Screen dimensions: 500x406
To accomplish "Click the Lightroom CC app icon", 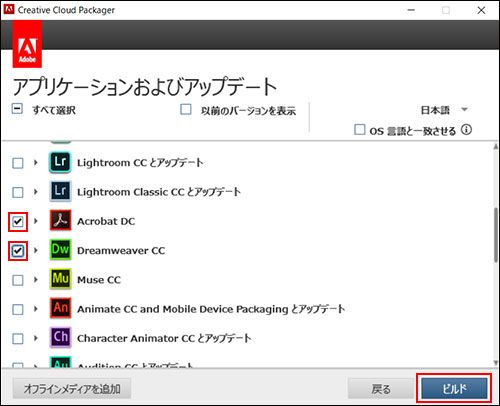I will point(60,162).
